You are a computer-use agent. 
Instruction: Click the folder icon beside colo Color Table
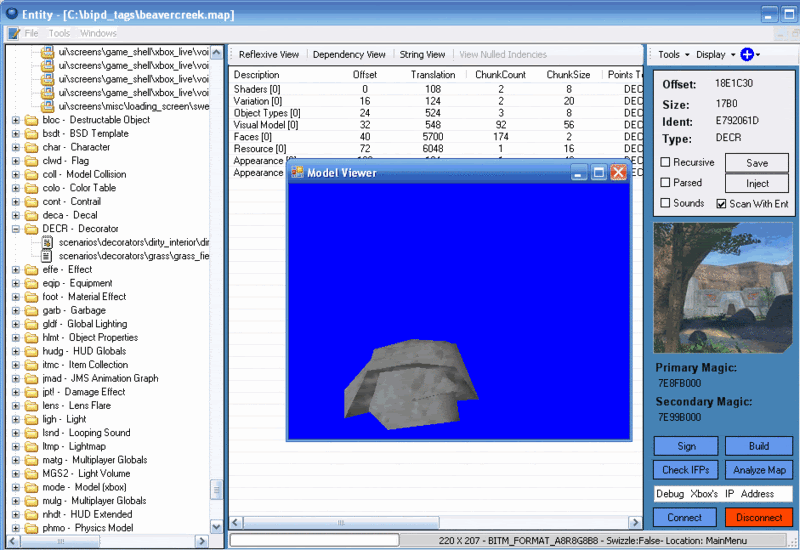pos(32,188)
